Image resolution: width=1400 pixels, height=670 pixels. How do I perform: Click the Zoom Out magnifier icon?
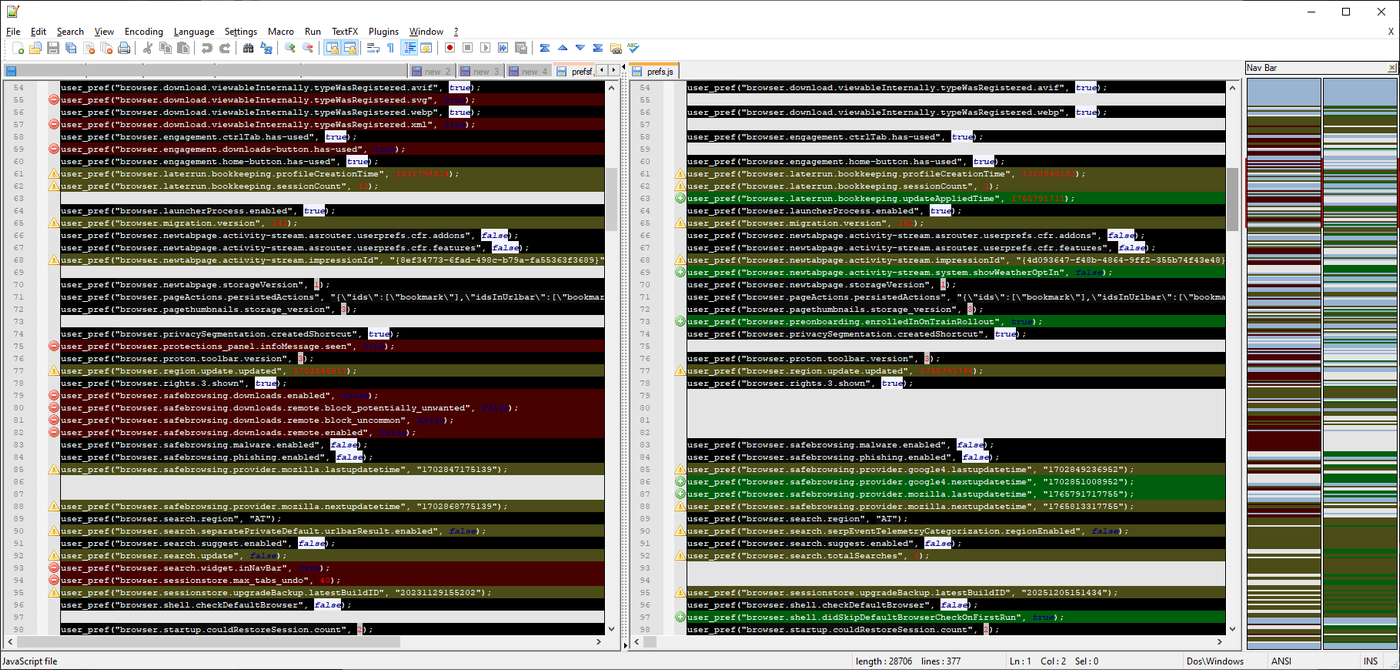pyautogui.click(x=308, y=48)
